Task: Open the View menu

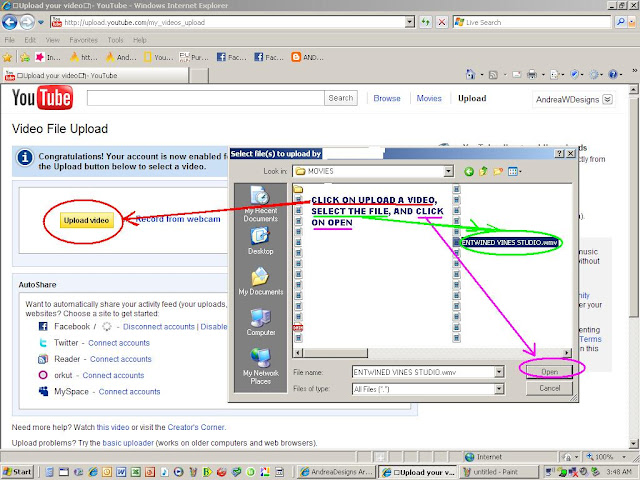Action: tap(52, 40)
